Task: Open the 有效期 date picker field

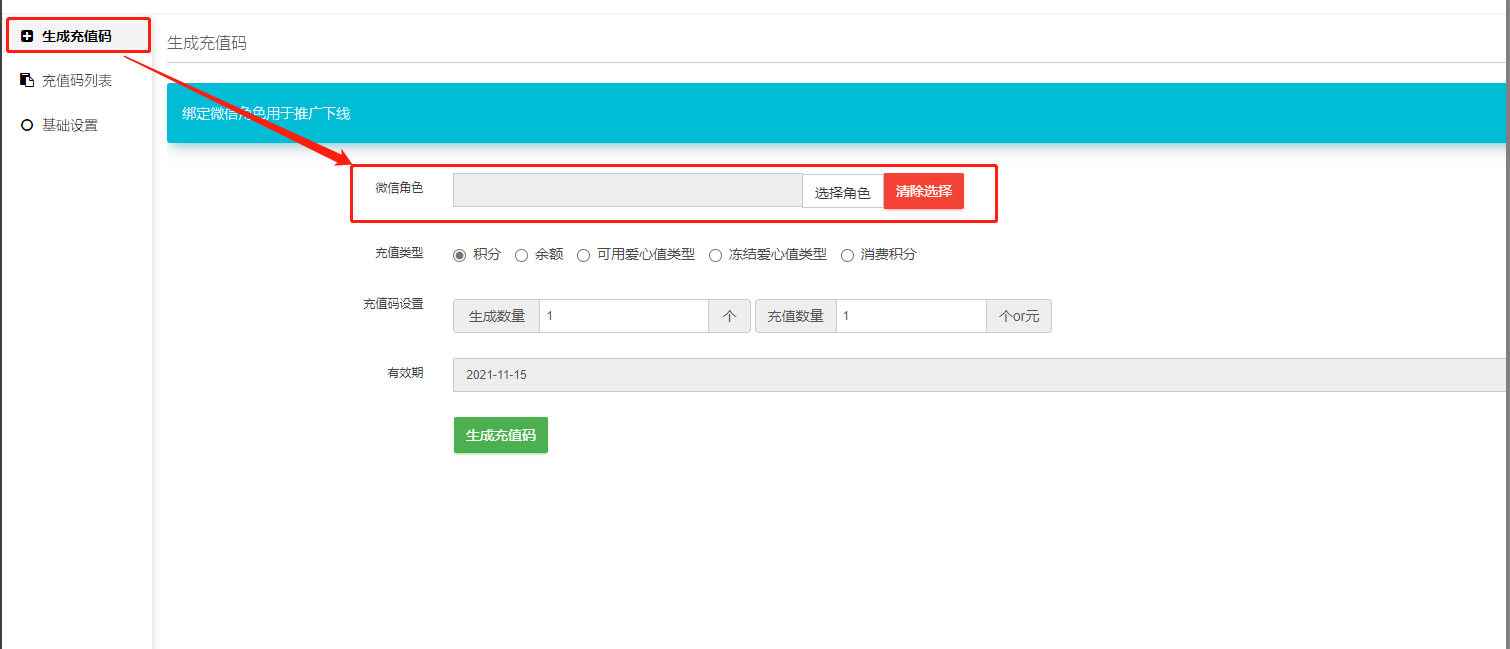Action: [980, 375]
